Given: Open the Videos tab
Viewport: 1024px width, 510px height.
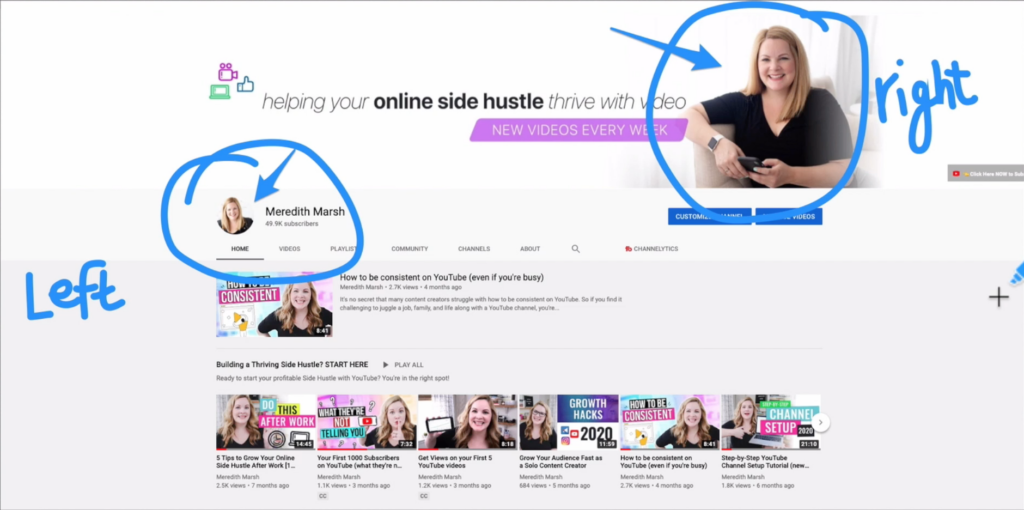Looking at the screenshot, I should 289,249.
